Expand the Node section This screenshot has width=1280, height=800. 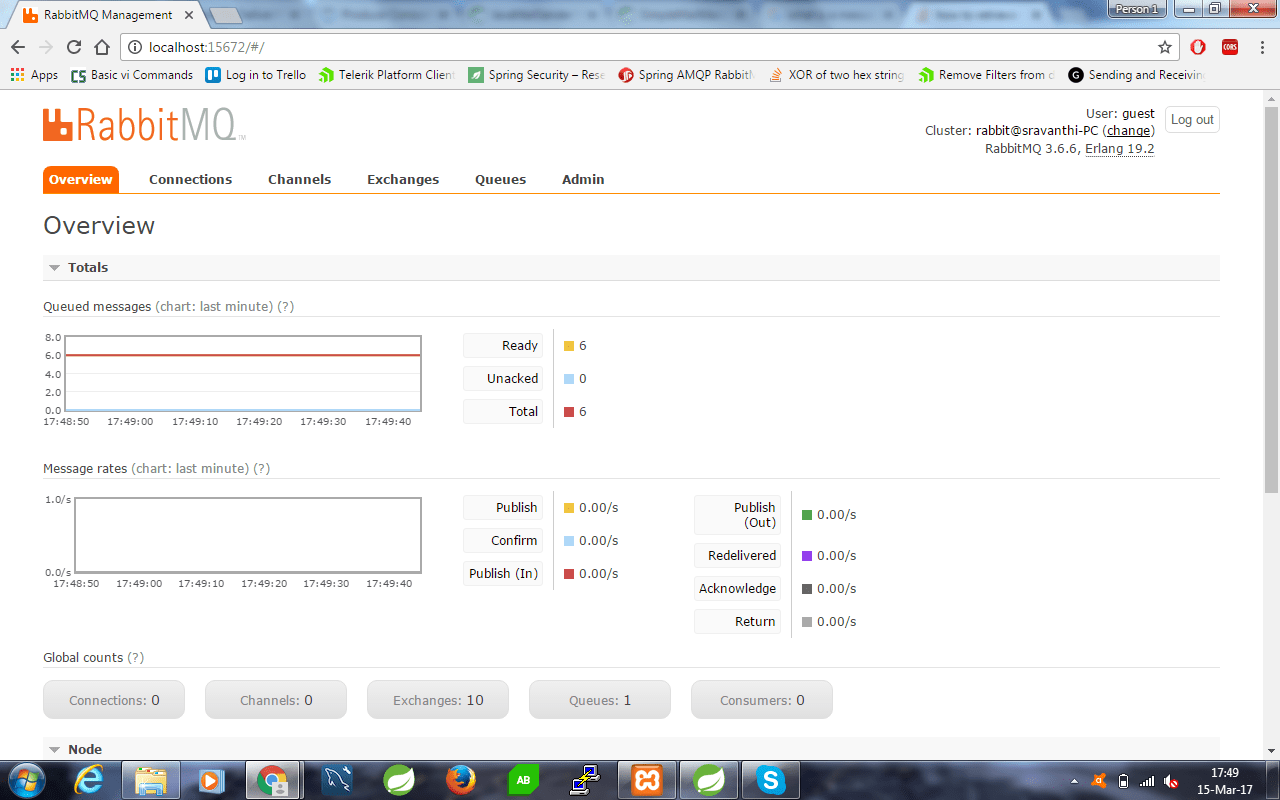(74, 749)
